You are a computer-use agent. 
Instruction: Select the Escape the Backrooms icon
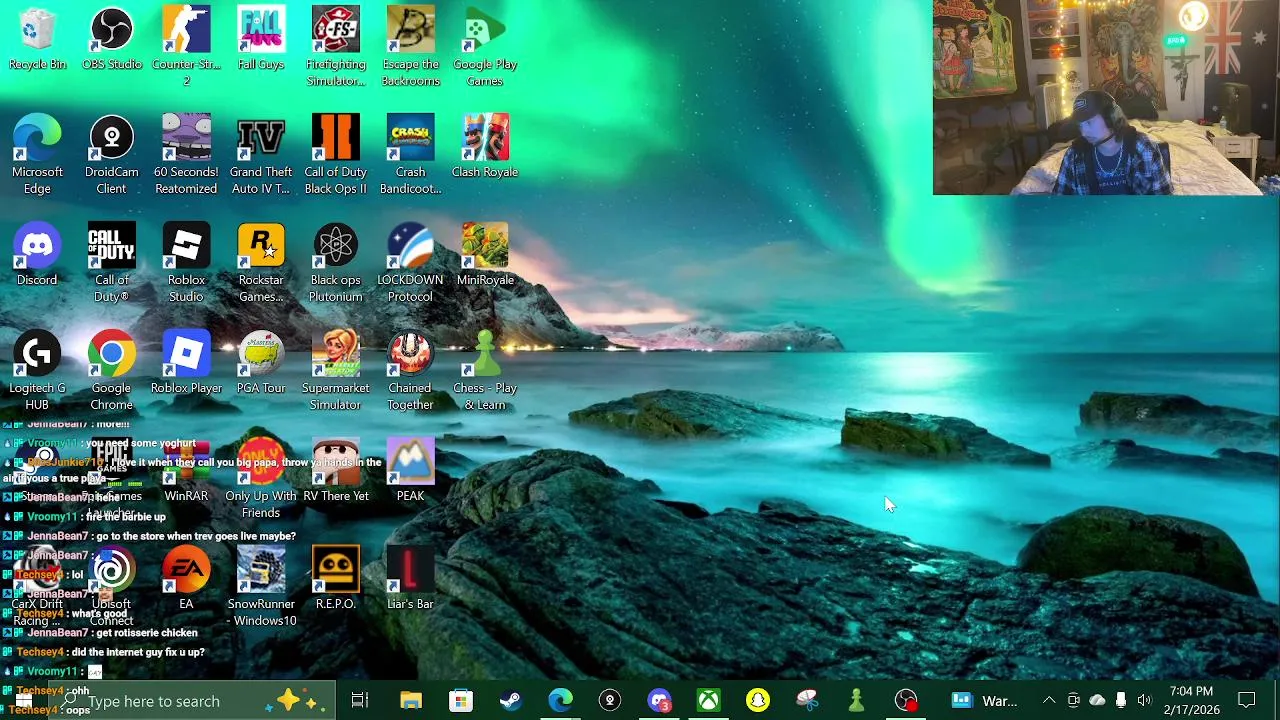[410, 47]
